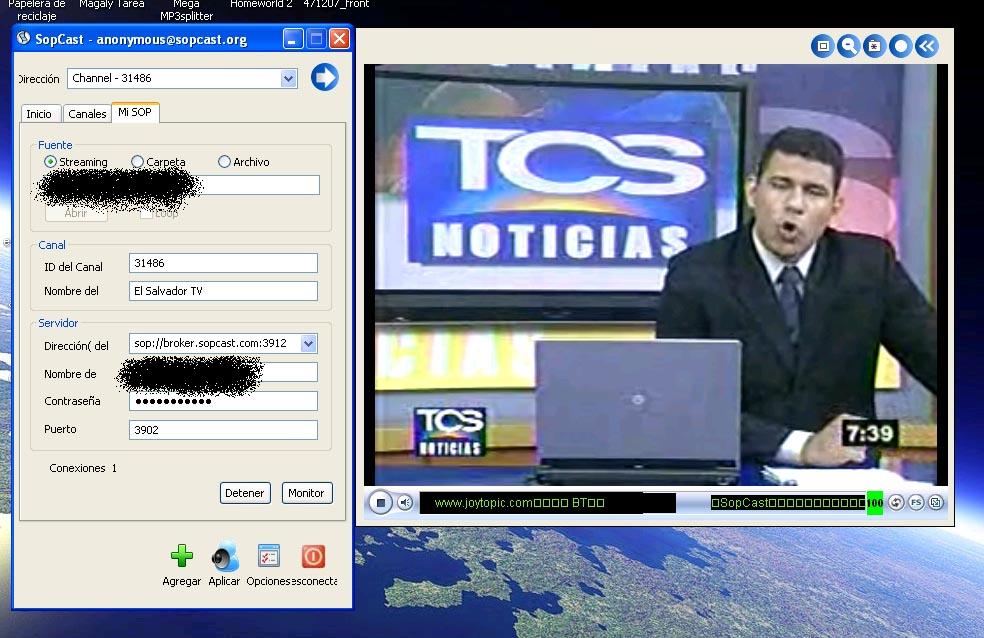The image size is (984, 638).
Task: Click the snapshot icon above the video
Action: 874,46
